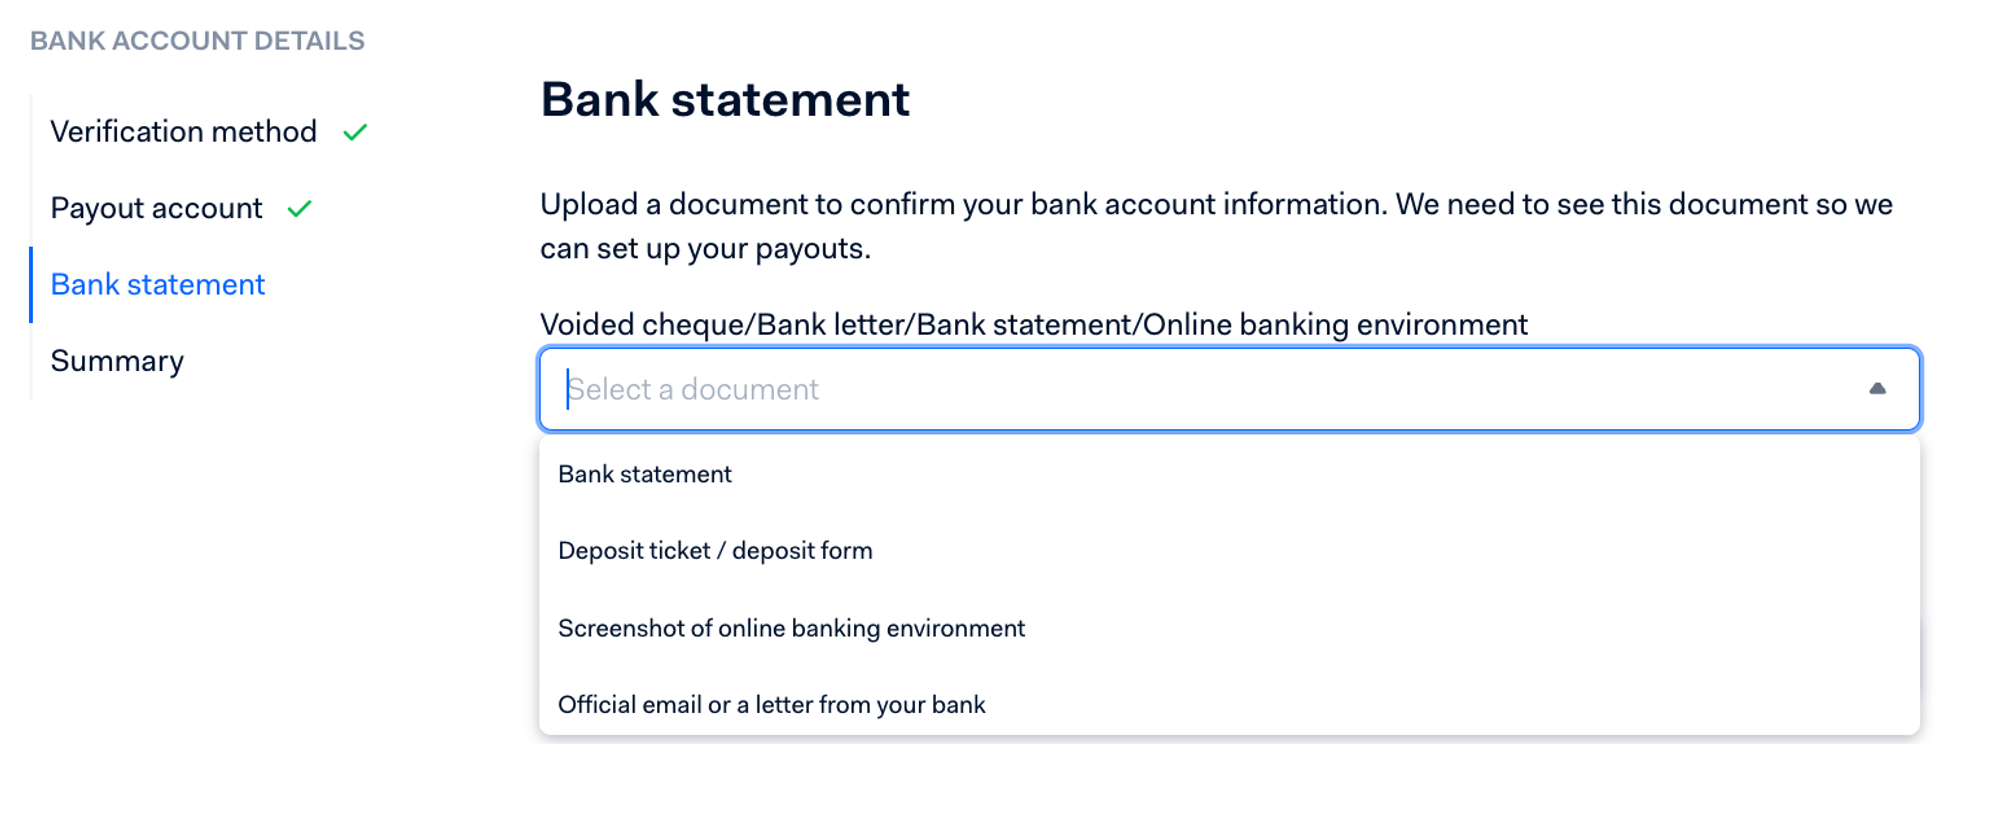
Task: Click the 'Select a document' input field
Action: 1100,389
